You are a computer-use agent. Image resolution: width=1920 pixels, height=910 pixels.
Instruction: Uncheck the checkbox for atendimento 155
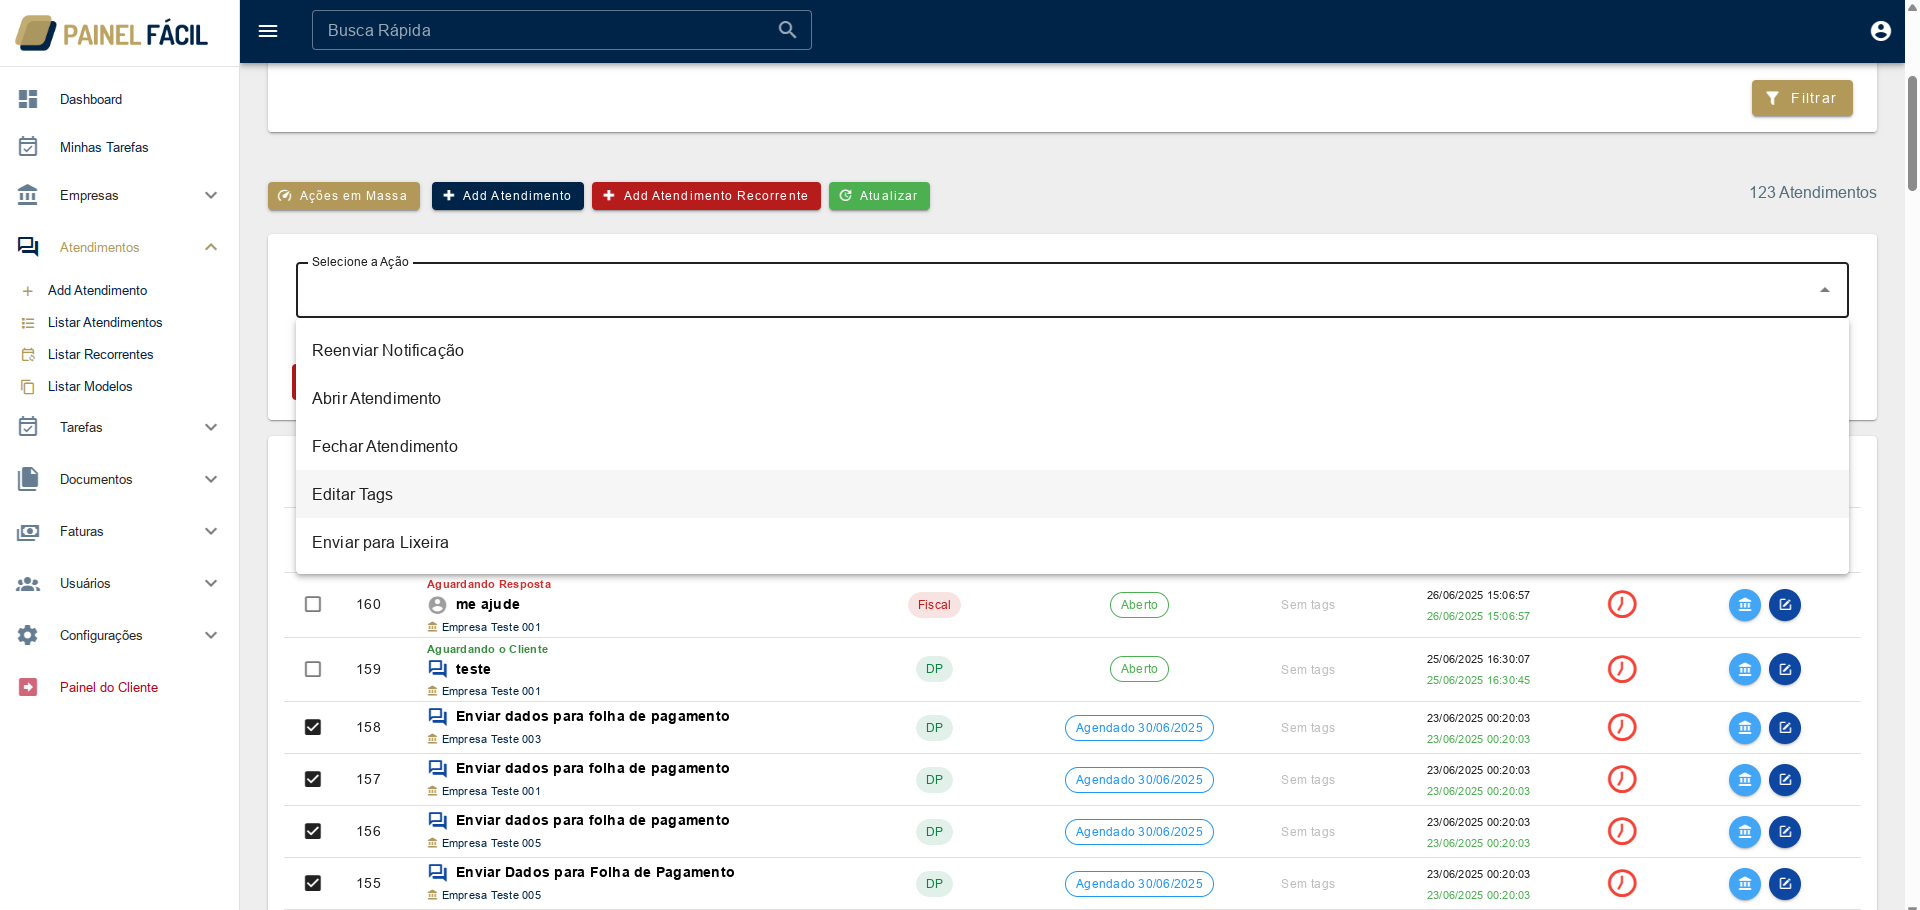(313, 883)
